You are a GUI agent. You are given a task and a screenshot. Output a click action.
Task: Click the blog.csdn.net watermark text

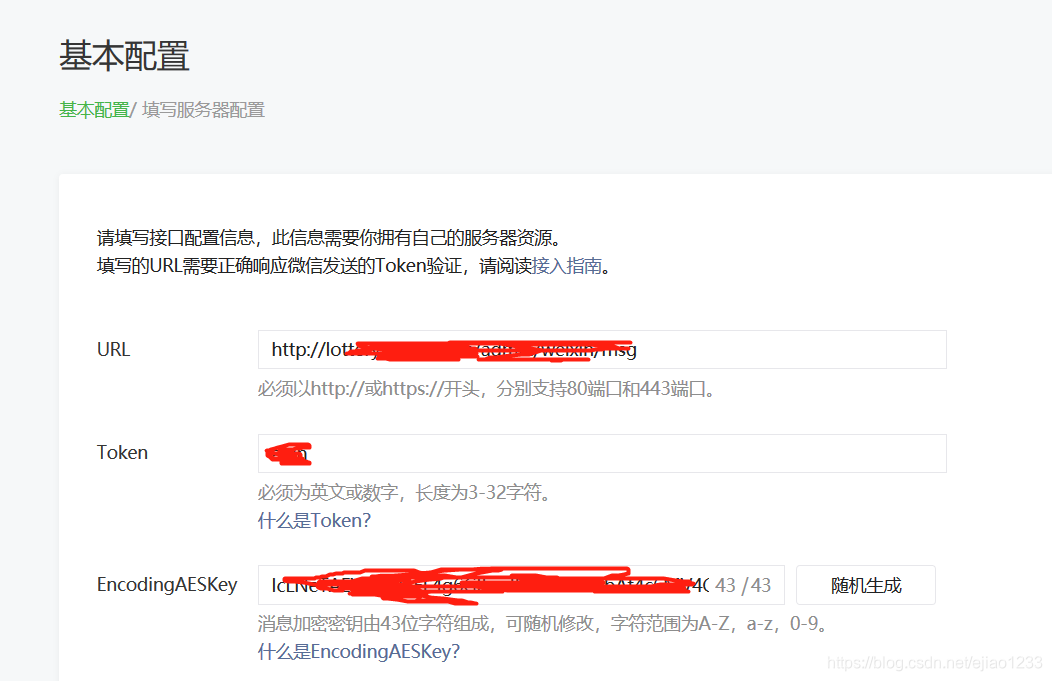[935, 663]
